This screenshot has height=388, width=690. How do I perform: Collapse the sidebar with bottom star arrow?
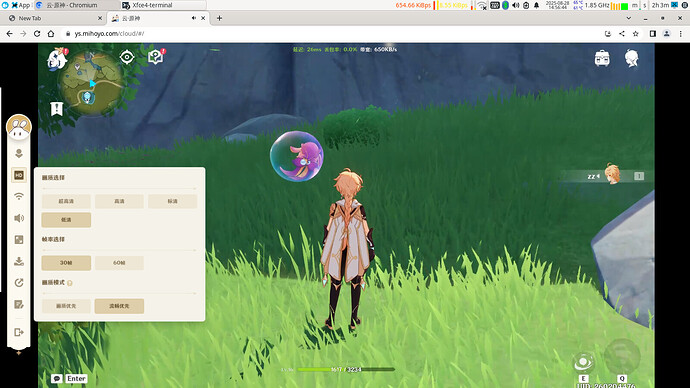18,353
